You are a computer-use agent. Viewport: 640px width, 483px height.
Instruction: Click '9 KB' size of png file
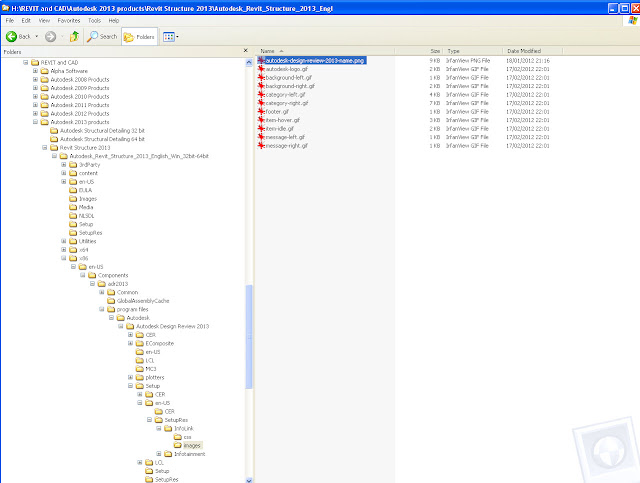[x=435, y=60]
